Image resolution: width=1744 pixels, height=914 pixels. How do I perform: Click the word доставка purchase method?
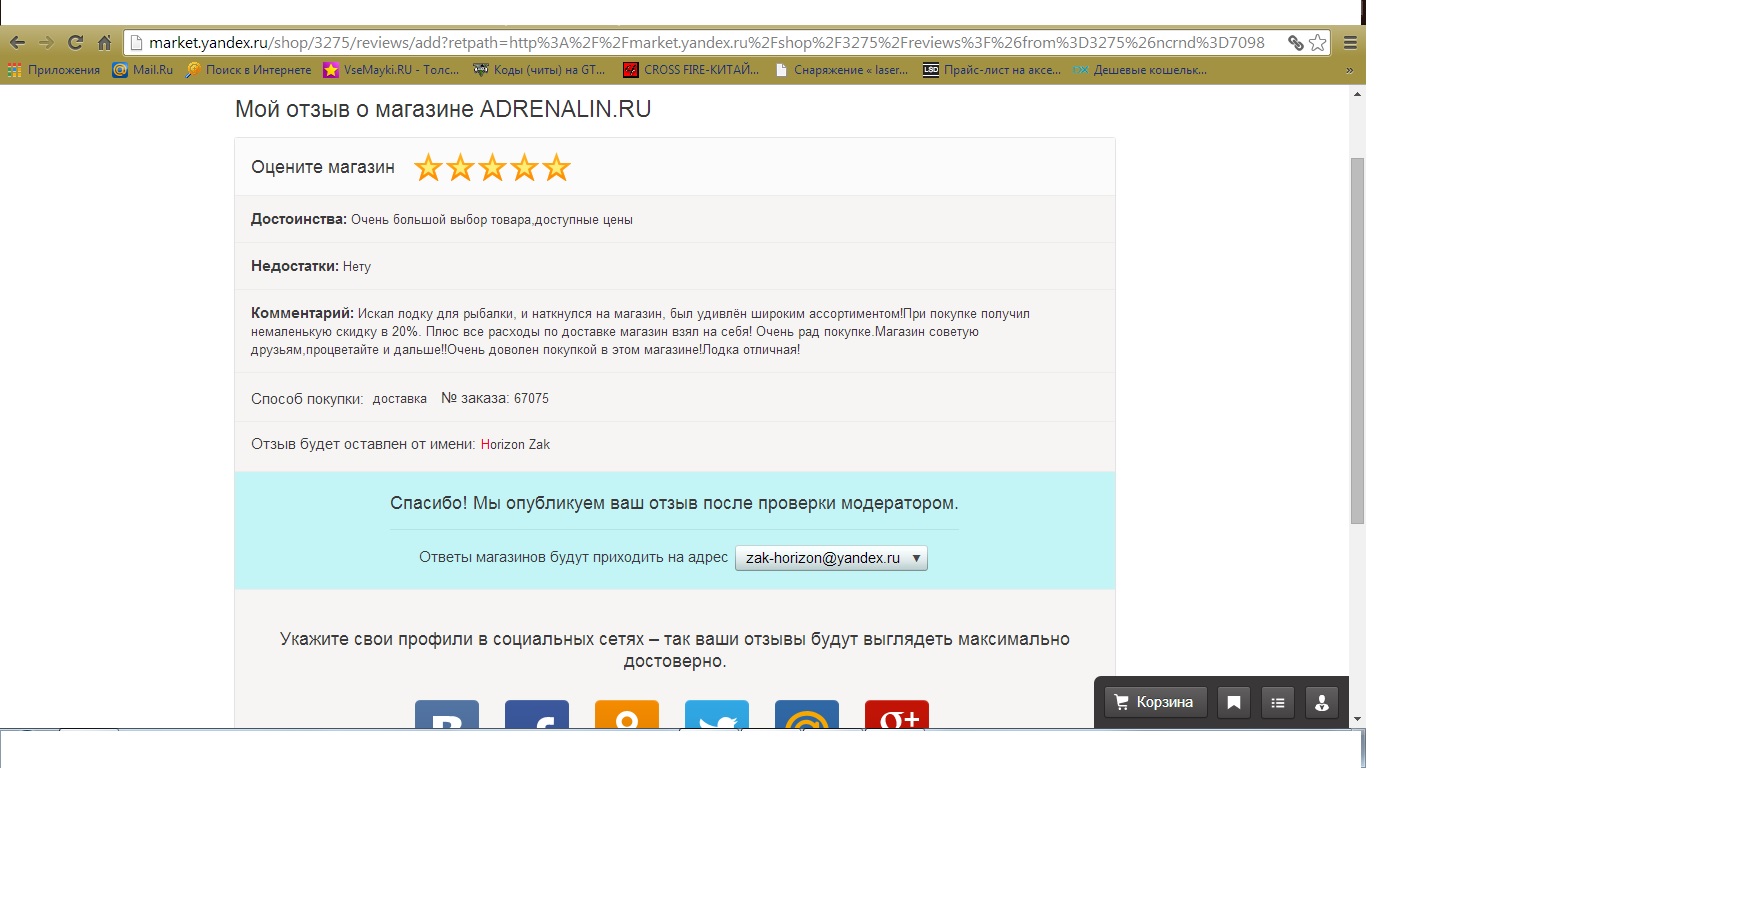400,399
